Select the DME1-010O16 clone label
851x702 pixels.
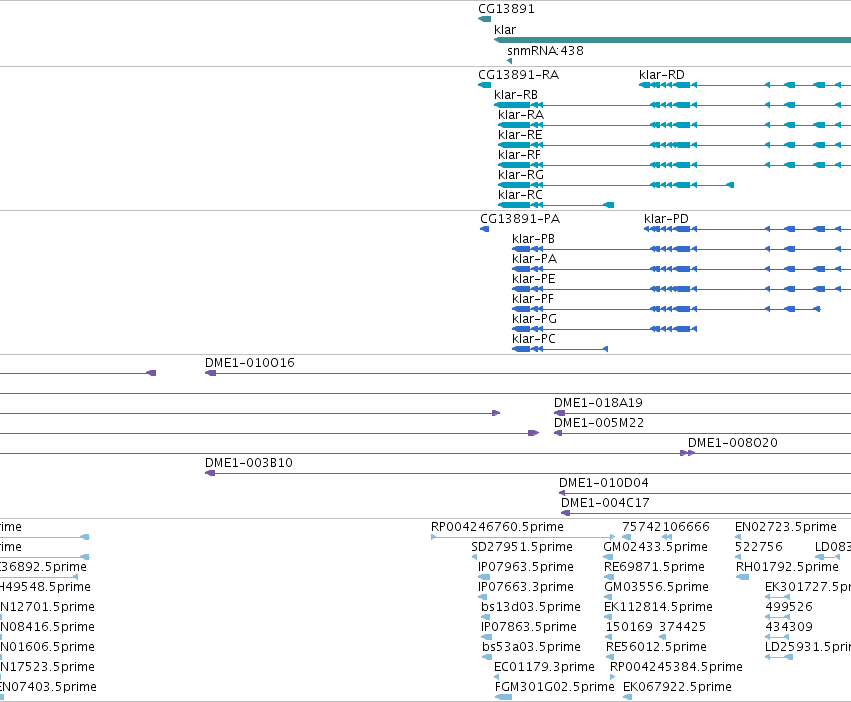tap(250, 363)
